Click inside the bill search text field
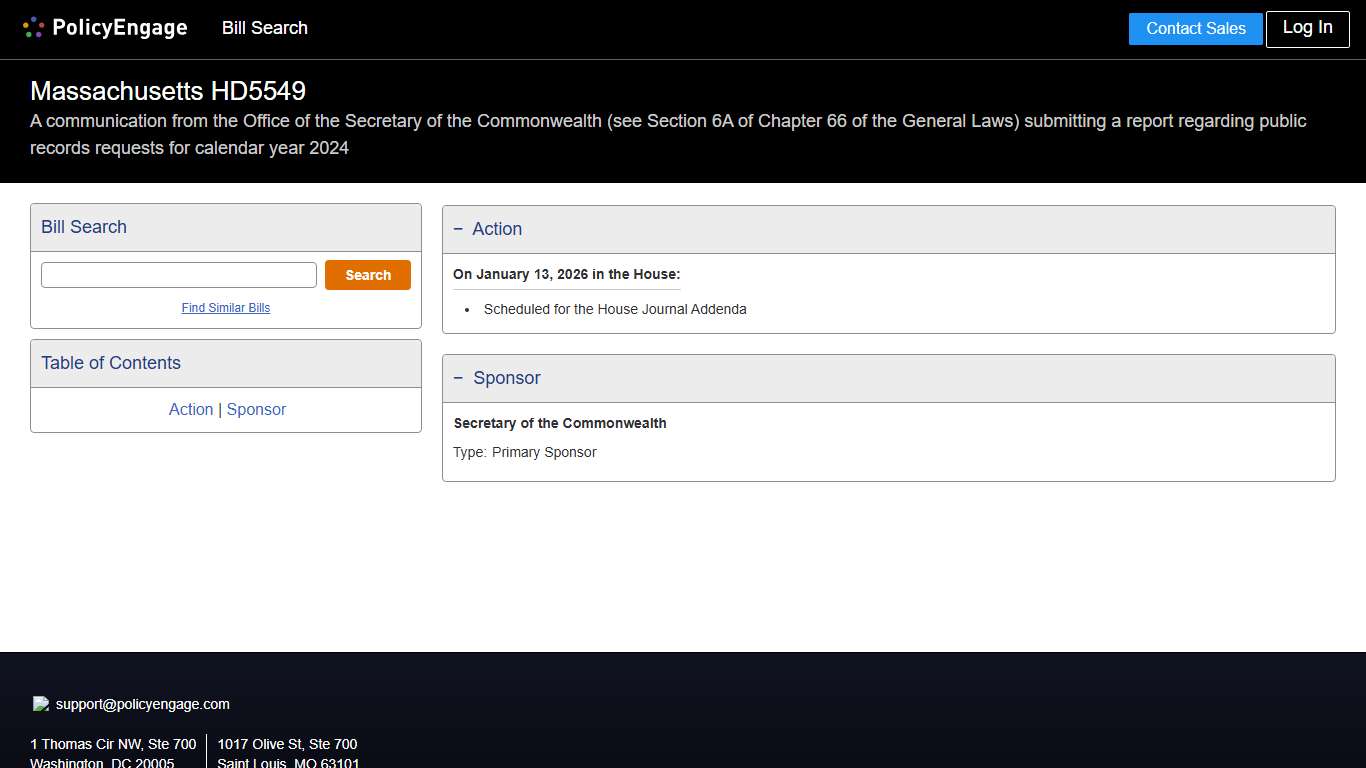Image resolution: width=1366 pixels, height=768 pixels. (x=178, y=274)
